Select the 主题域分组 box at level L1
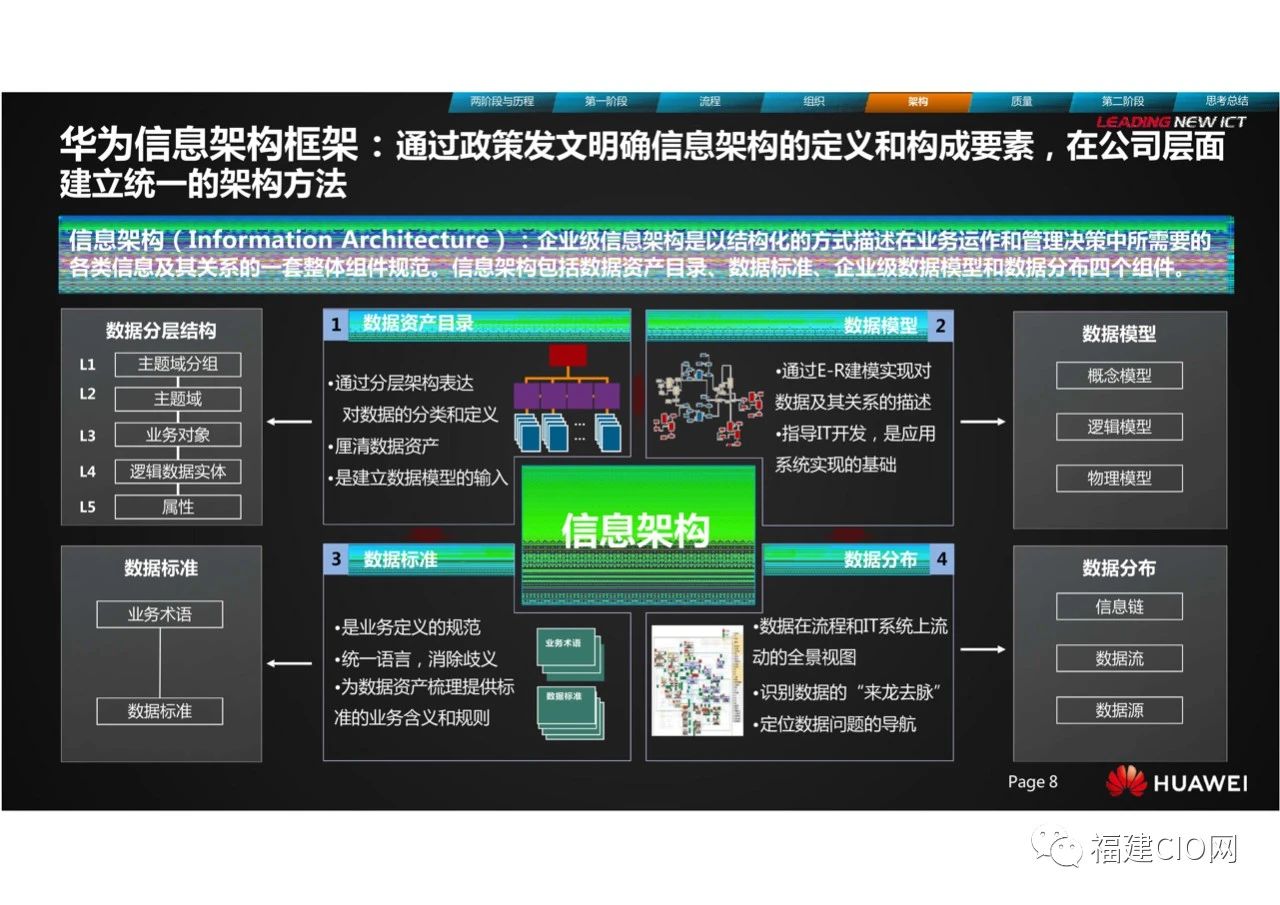The height and width of the screenshot is (905, 1280). click(177, 364)
